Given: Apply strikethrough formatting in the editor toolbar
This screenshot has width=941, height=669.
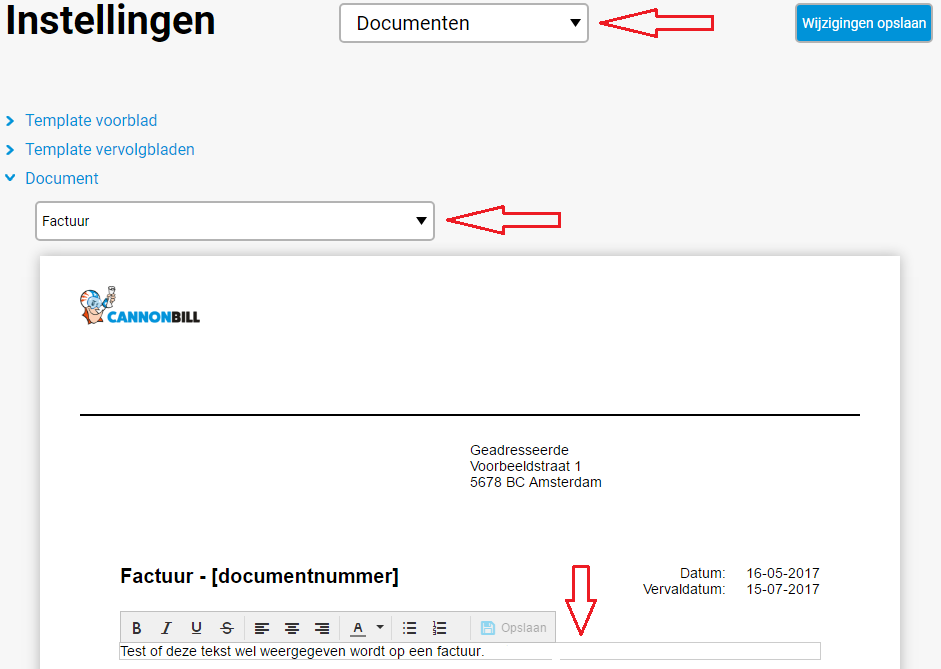Looking at the screenshot, I should coord(227,628).
